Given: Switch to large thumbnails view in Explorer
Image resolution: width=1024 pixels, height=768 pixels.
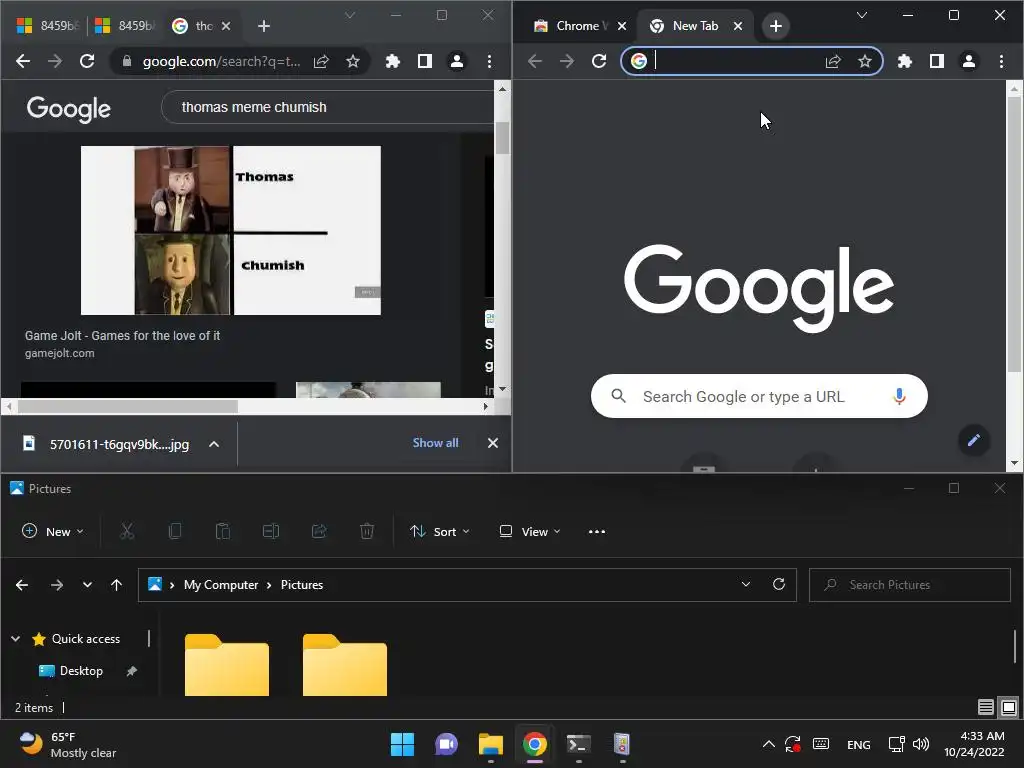Looking at the screenshot, I should point(1009,707).
